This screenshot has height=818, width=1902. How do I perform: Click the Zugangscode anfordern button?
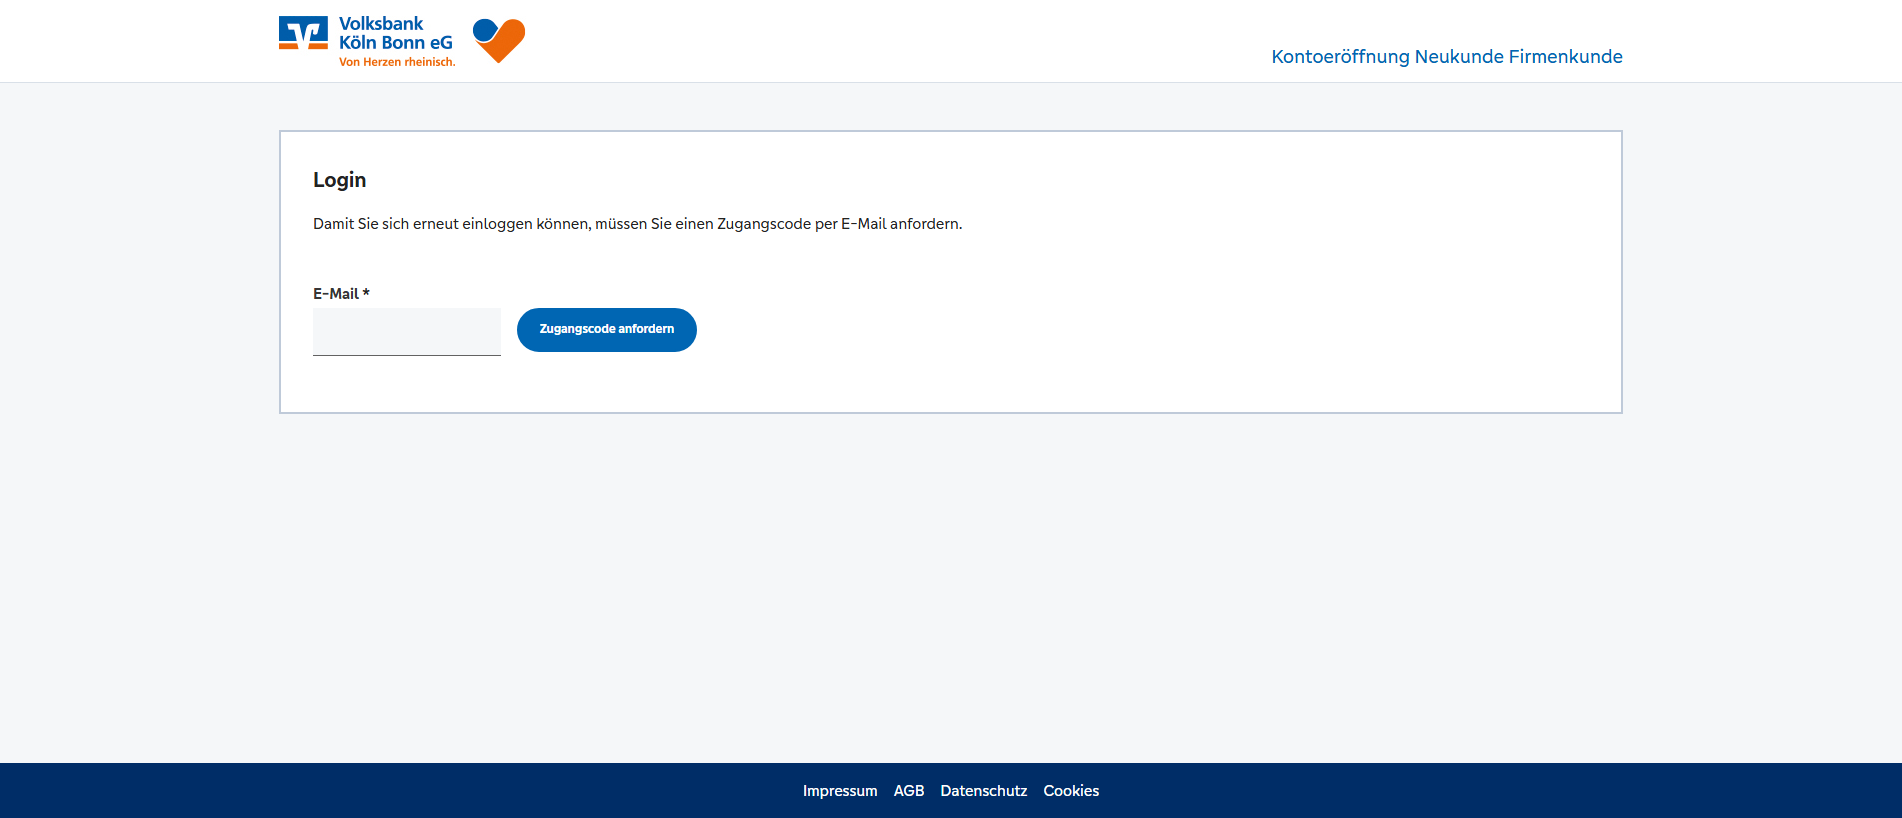[607, 330]
